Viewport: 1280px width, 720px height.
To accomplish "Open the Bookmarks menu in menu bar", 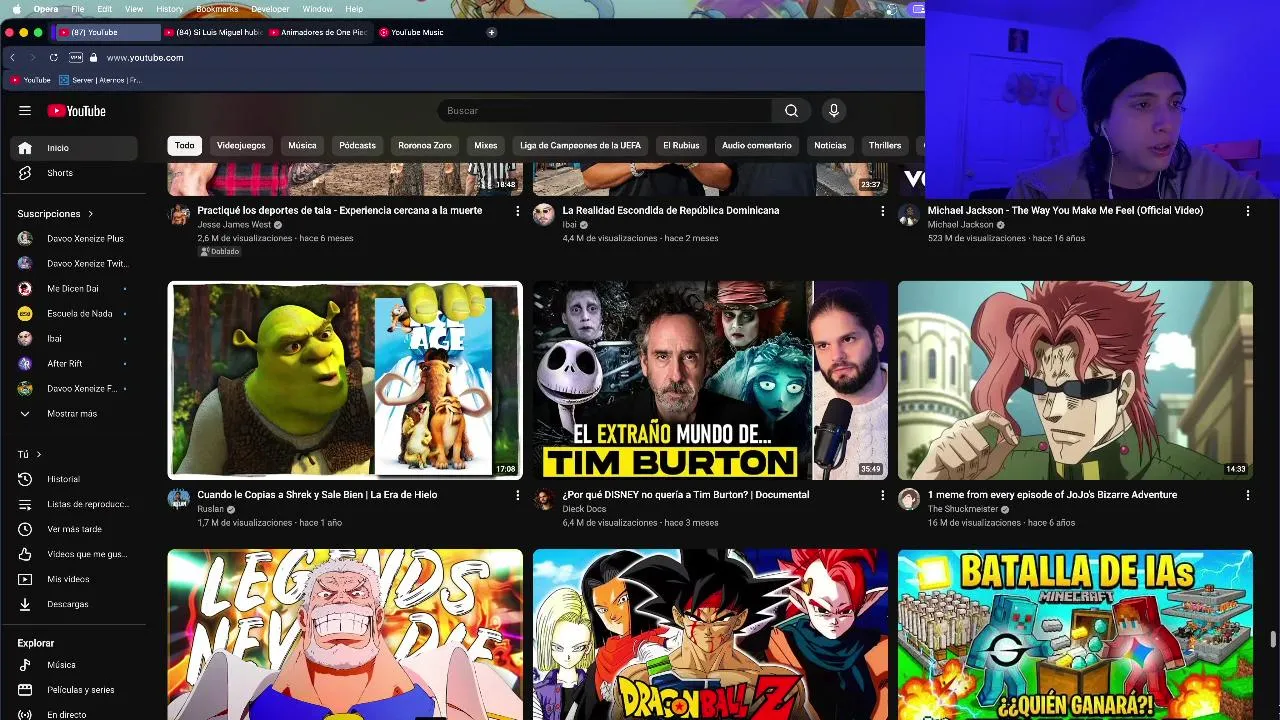I will point(217,9).
